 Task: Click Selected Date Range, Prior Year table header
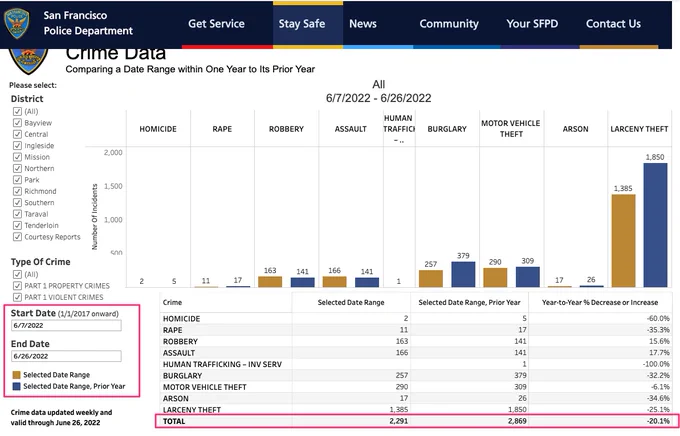pos(469,302)
